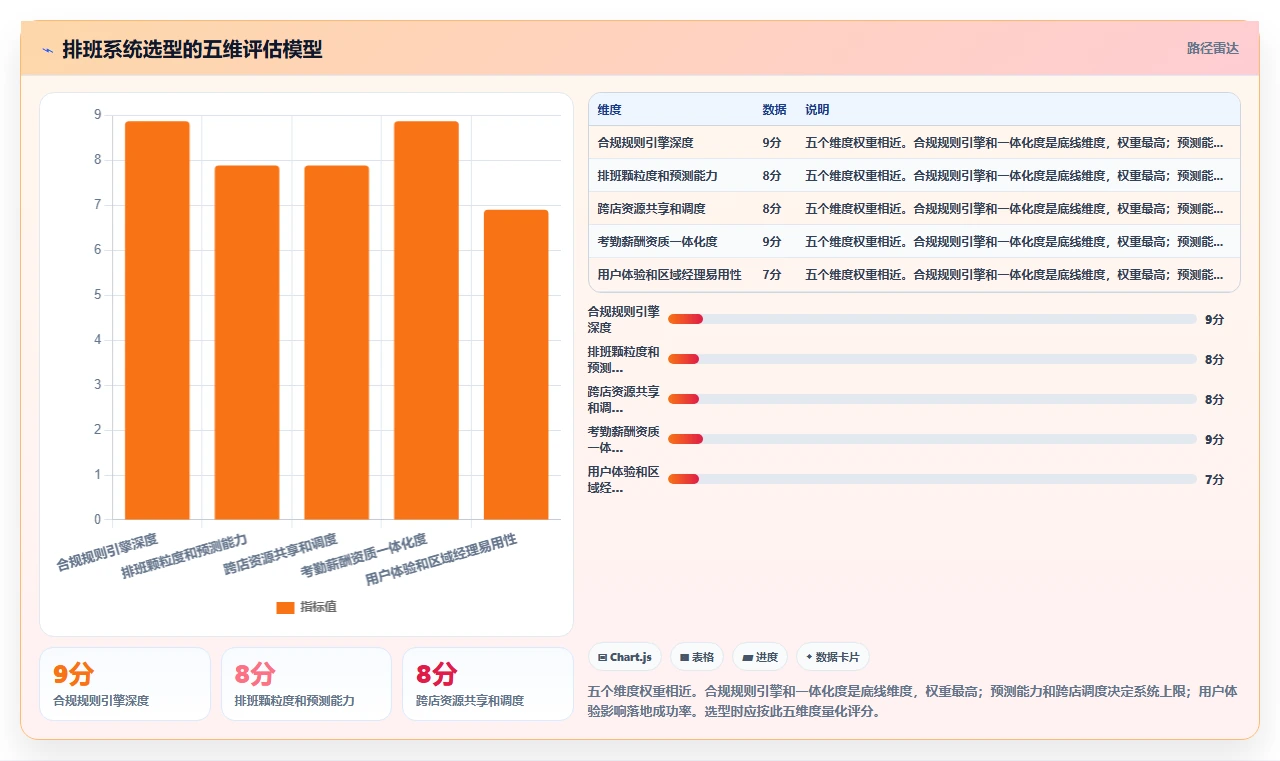Click the 说明 column header in the table
Screen dimensions: 1280x761
click(817, 110)
